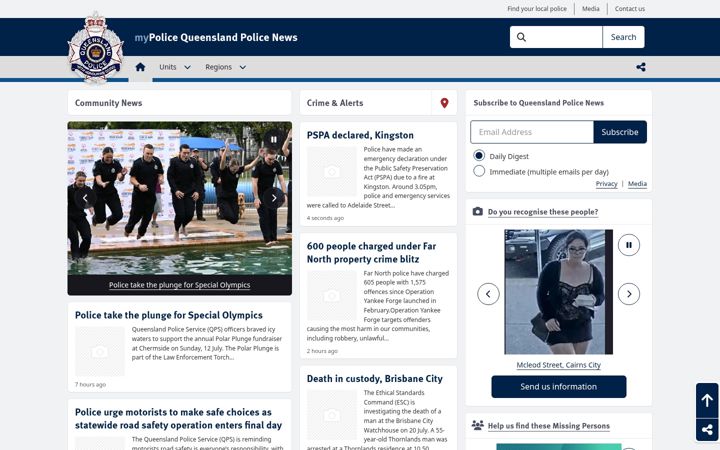Open Help us find Missing Persons link
This screenshot has width=720, height=450.
coord(548,426)
